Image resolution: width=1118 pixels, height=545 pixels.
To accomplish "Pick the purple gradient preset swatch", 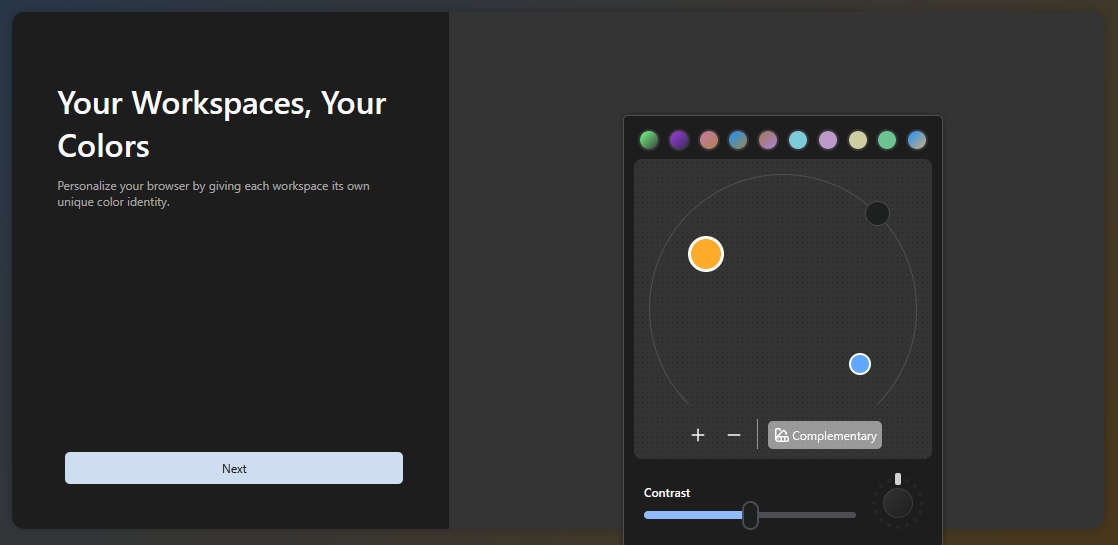I will point(679,140).
